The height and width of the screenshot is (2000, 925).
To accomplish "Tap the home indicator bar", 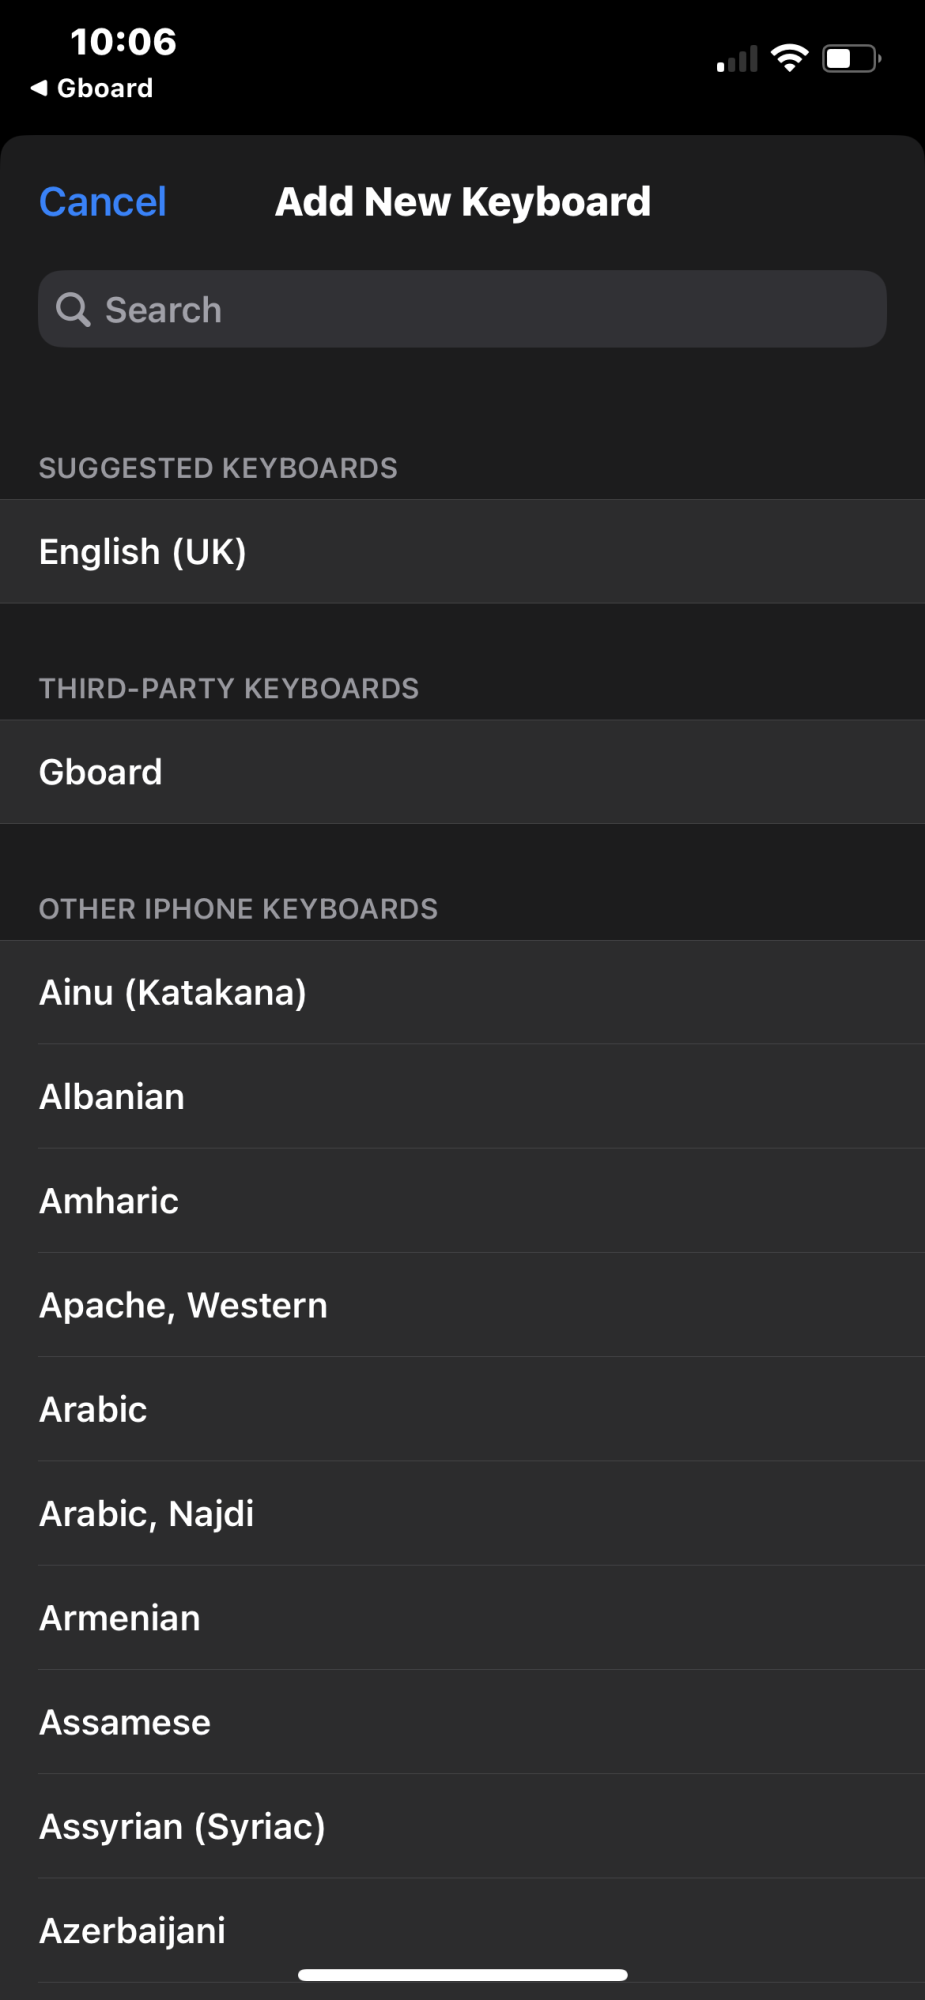I will [462, 1974].
